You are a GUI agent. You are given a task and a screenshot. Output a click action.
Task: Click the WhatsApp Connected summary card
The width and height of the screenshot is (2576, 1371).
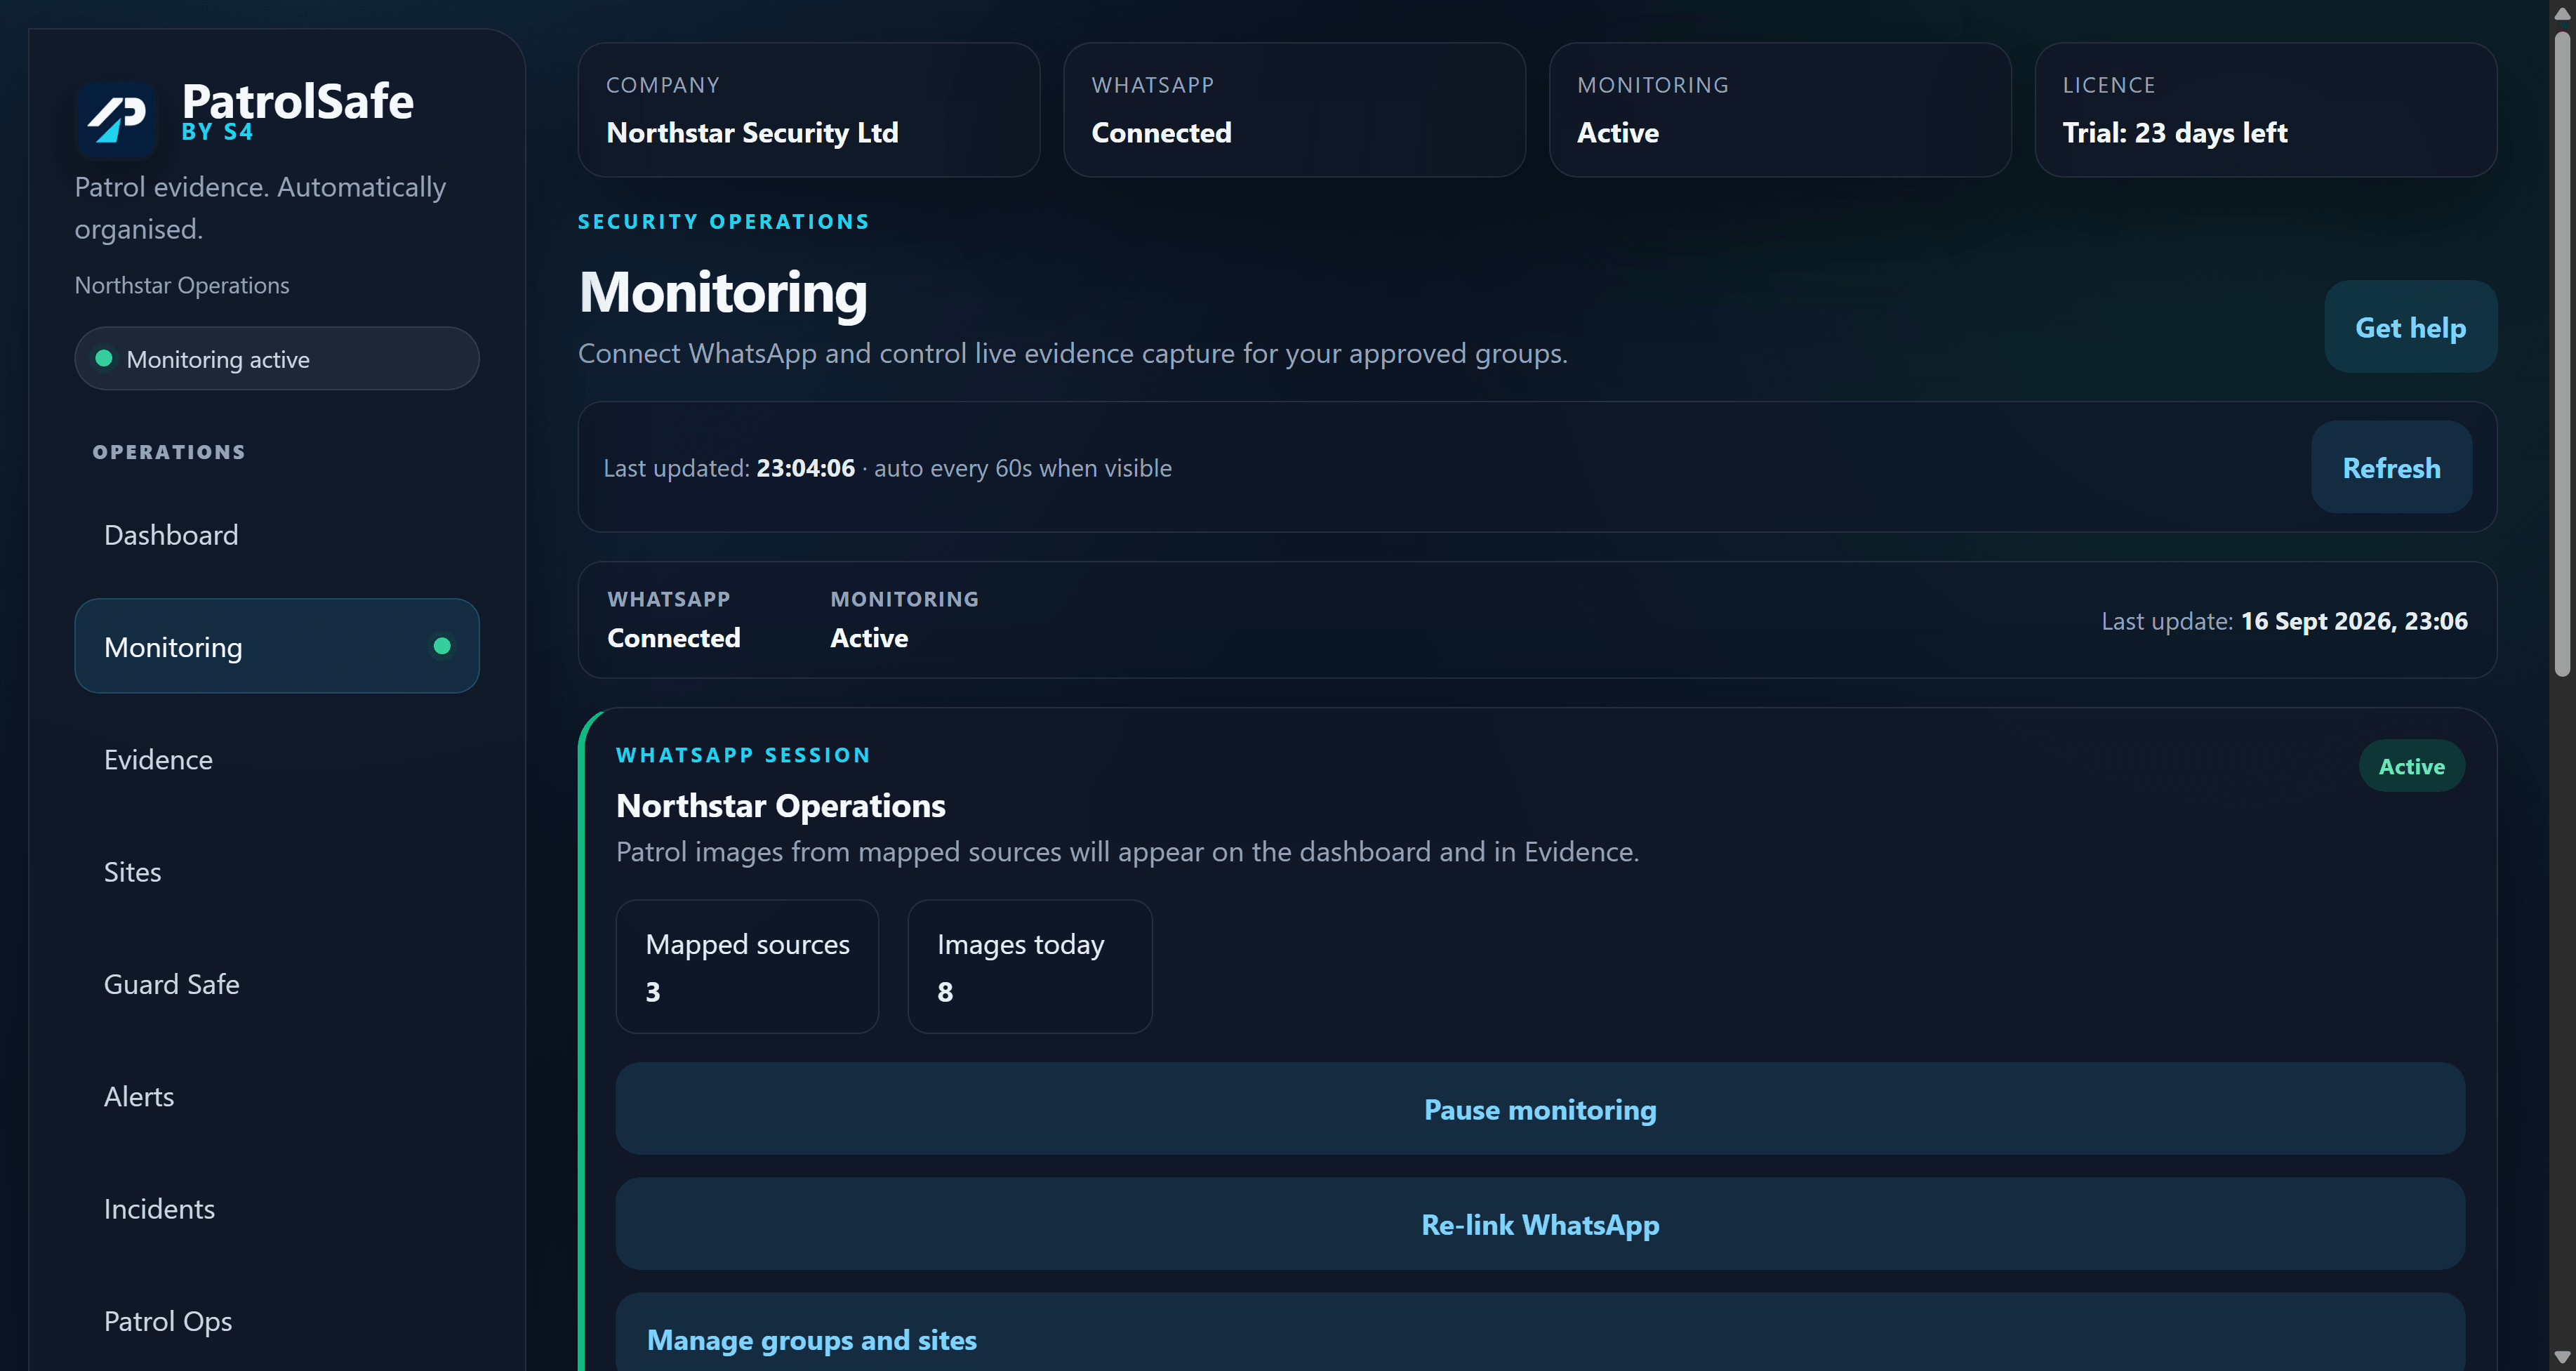pos(1294,110)
